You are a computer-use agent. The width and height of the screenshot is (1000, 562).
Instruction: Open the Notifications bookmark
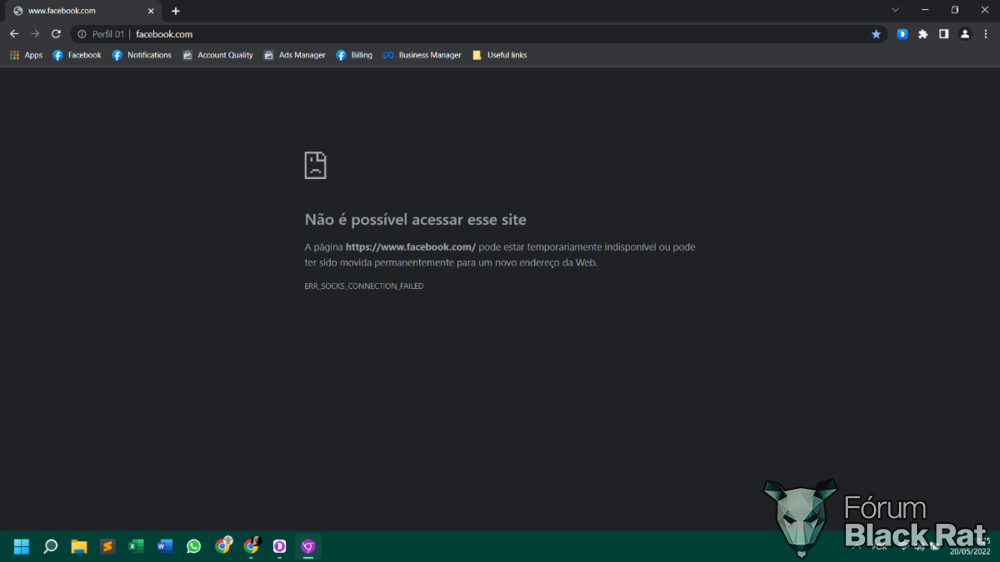142,55
